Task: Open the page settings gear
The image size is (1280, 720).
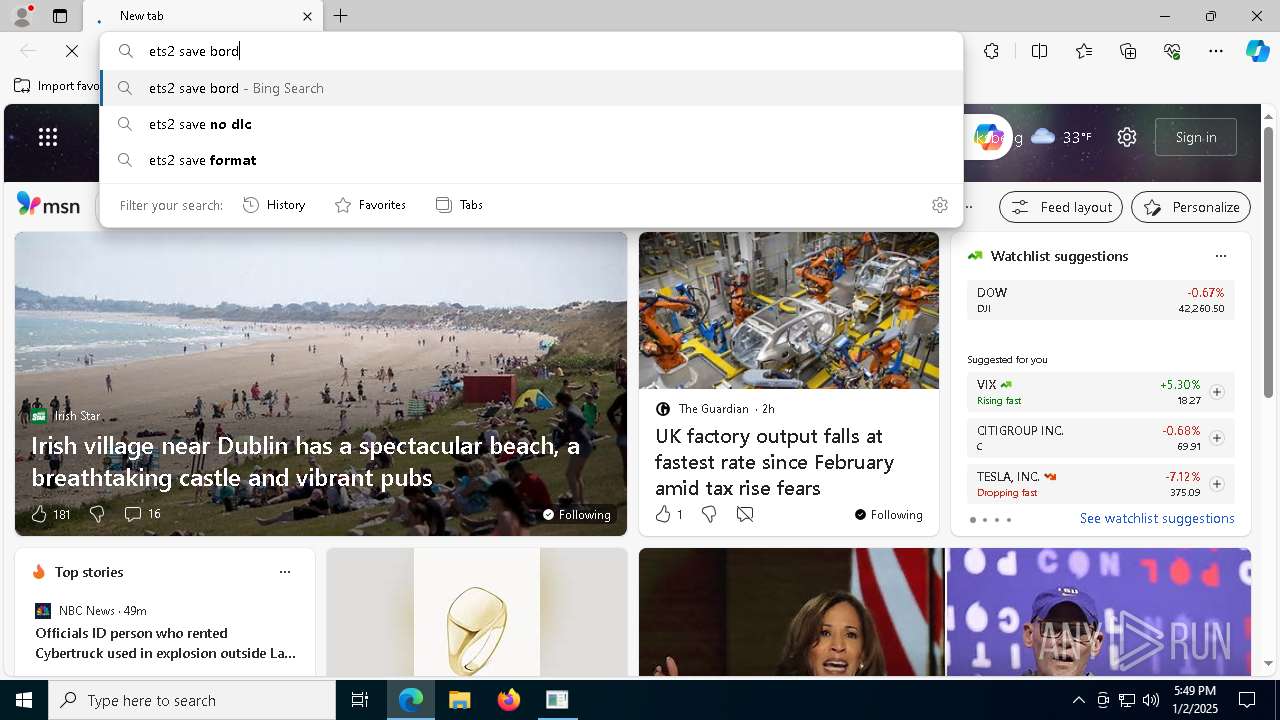Action: 1127,137
